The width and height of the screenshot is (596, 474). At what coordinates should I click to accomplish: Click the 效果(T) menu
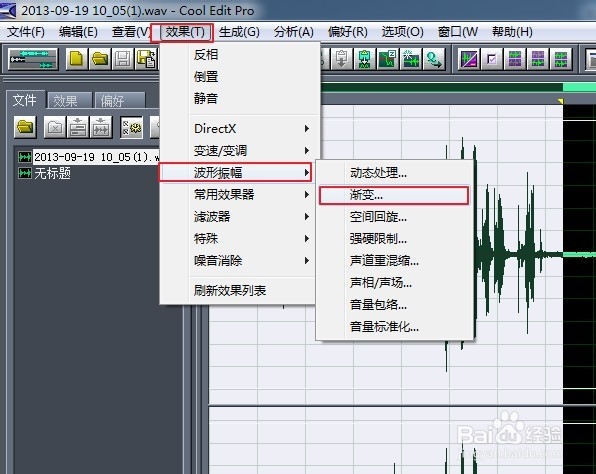click(184, 32)
